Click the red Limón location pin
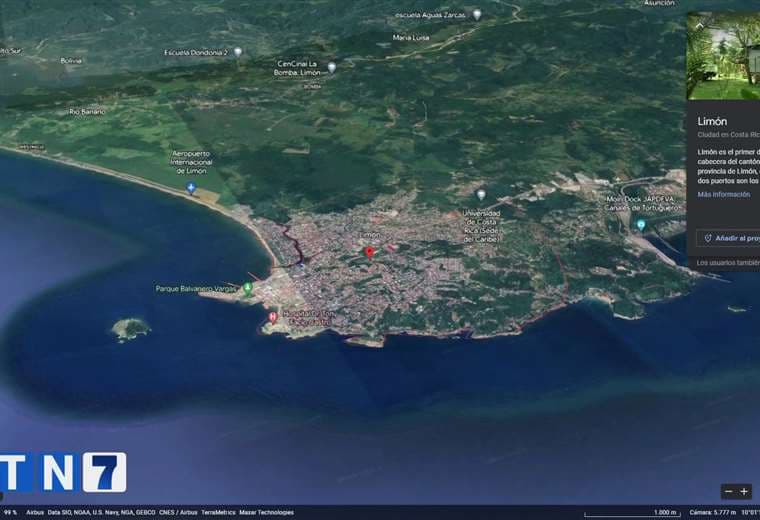760x520 pixels. point(369,252)
